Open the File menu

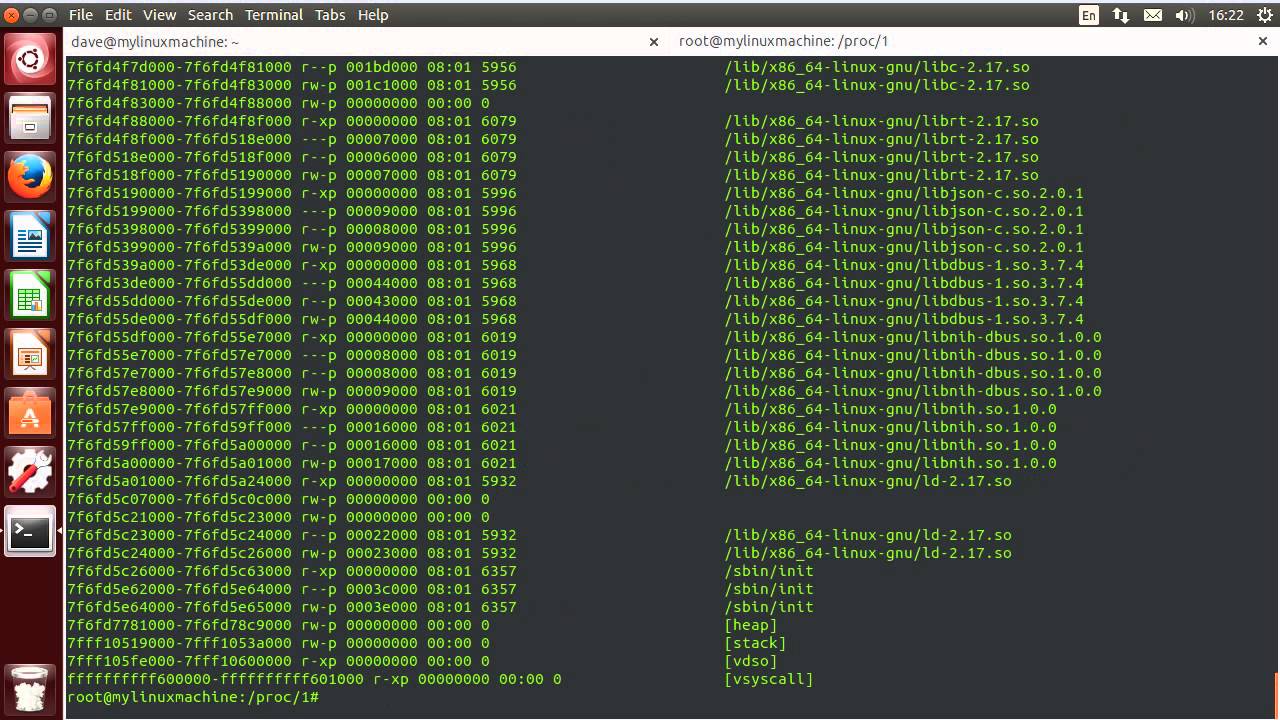pos(81,15)
